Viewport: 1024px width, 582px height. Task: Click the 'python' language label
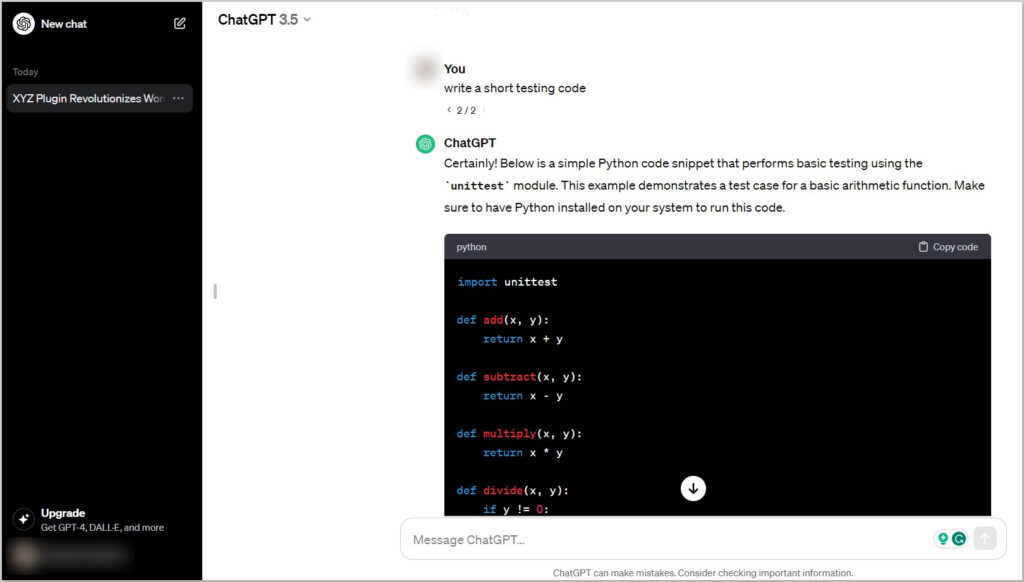(472, 247)
